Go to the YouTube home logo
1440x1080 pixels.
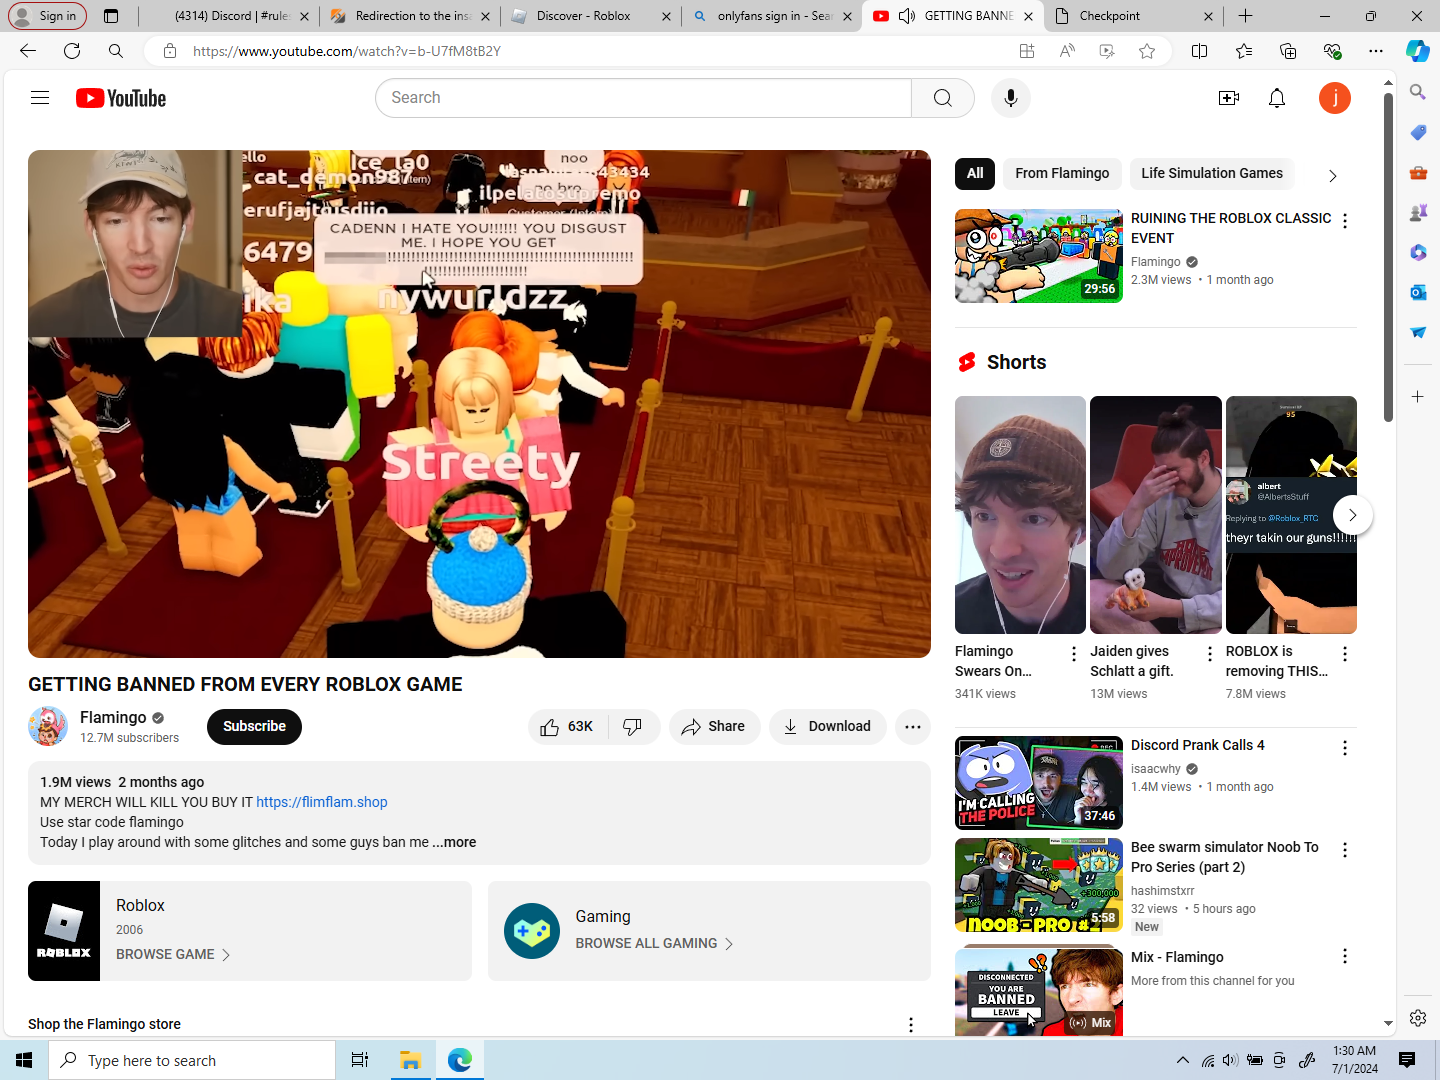click(121, 98)
